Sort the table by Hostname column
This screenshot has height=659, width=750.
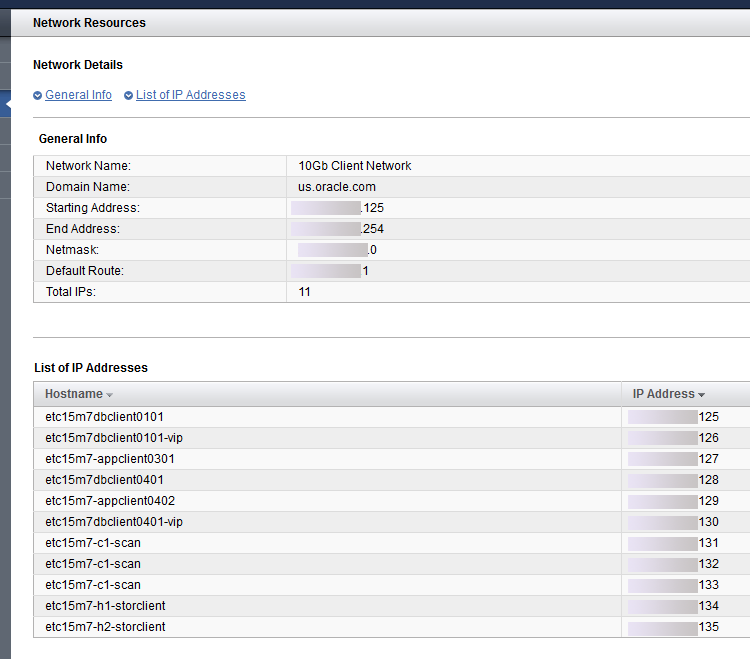coord(78,394)
